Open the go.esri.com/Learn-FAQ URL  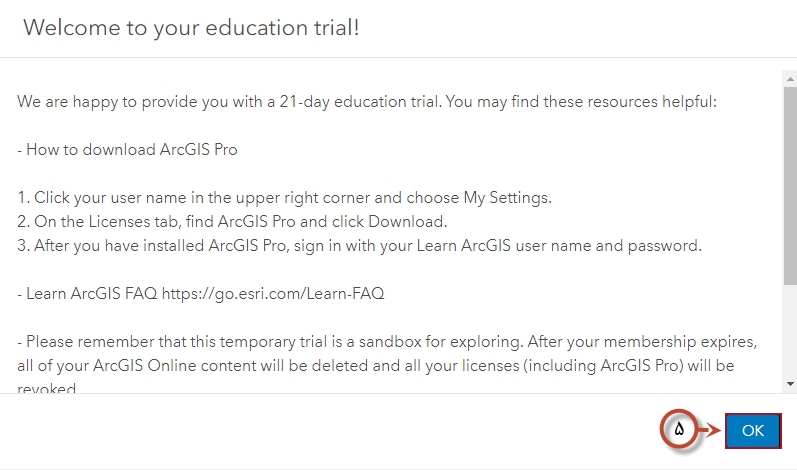[273, 294]
